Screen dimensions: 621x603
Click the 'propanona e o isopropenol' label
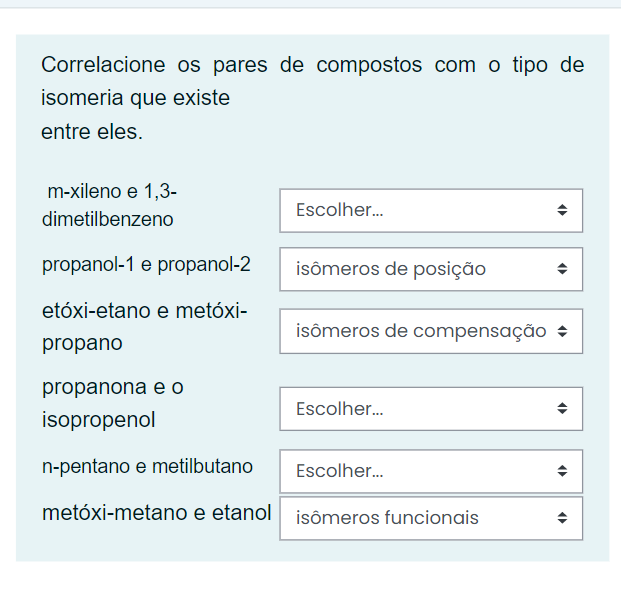113,403
